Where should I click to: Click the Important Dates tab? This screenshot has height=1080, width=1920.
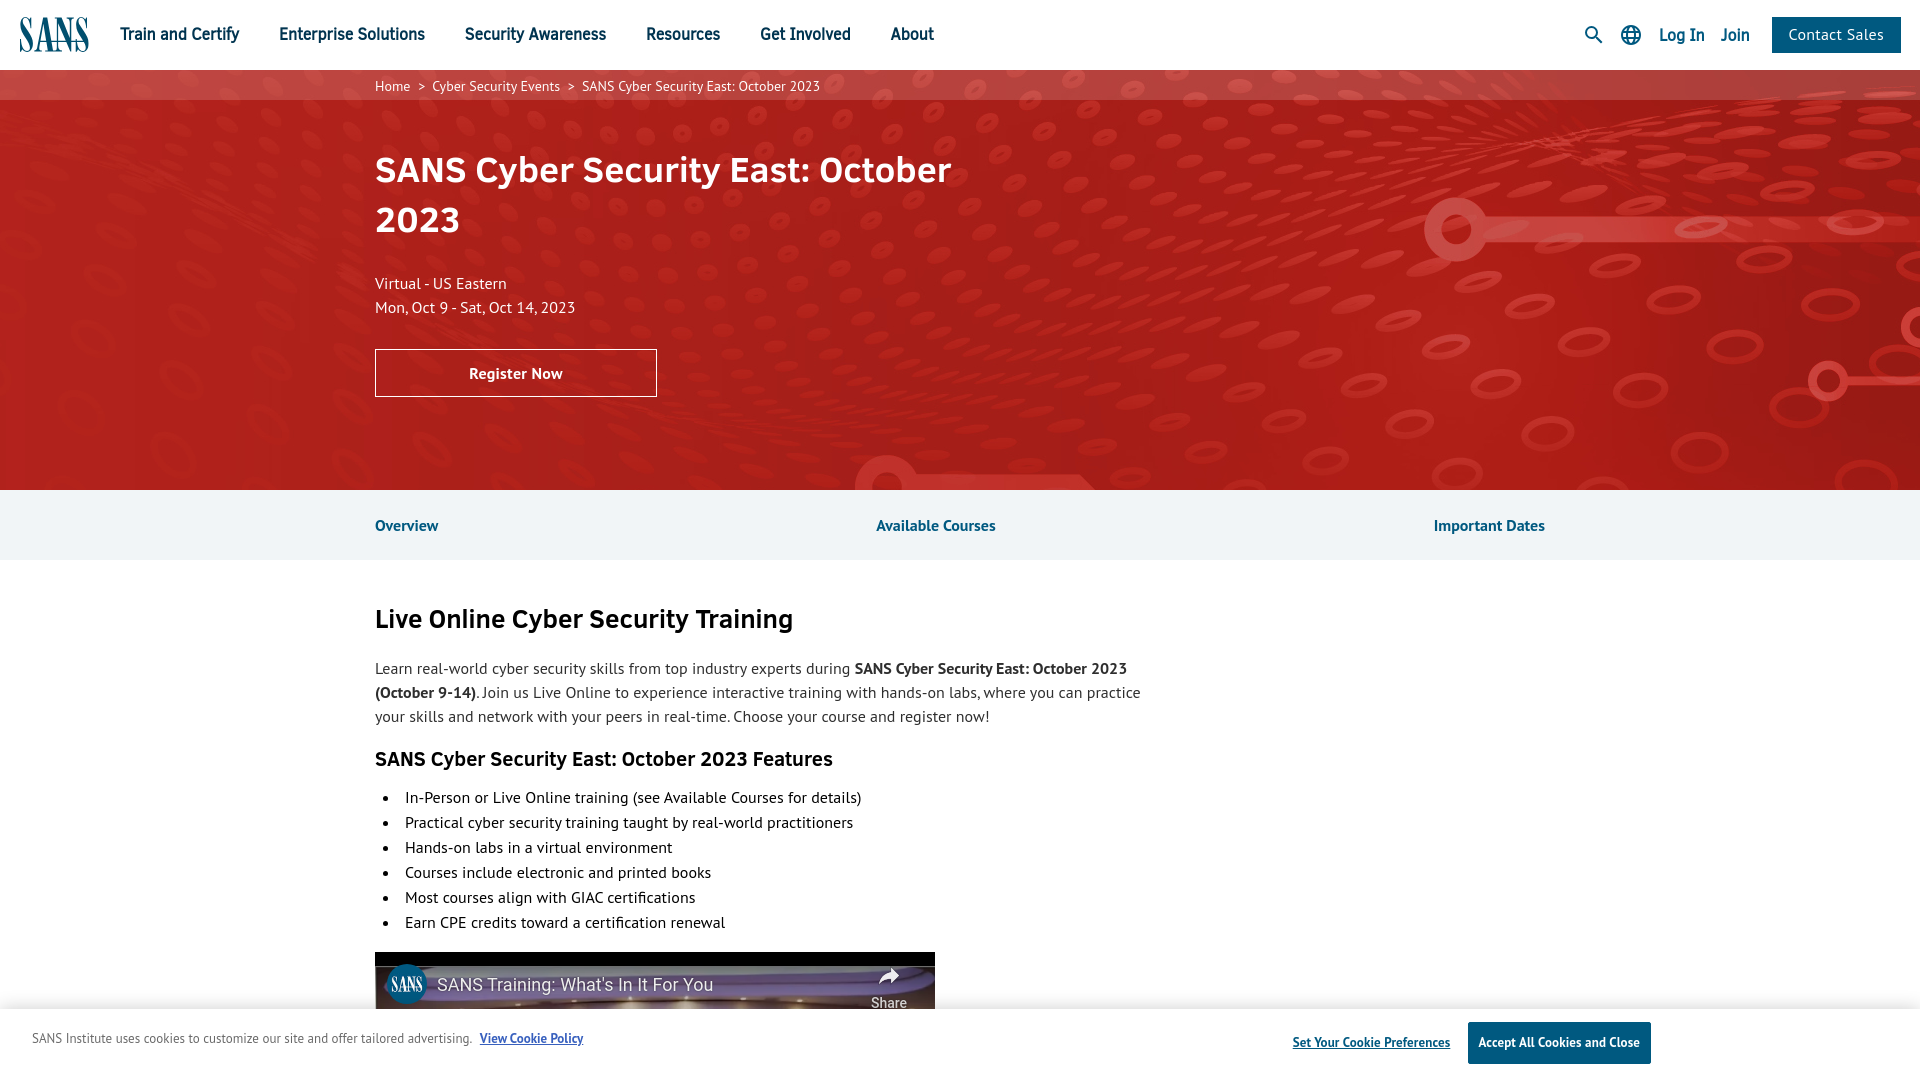[x=1489, y=525]
